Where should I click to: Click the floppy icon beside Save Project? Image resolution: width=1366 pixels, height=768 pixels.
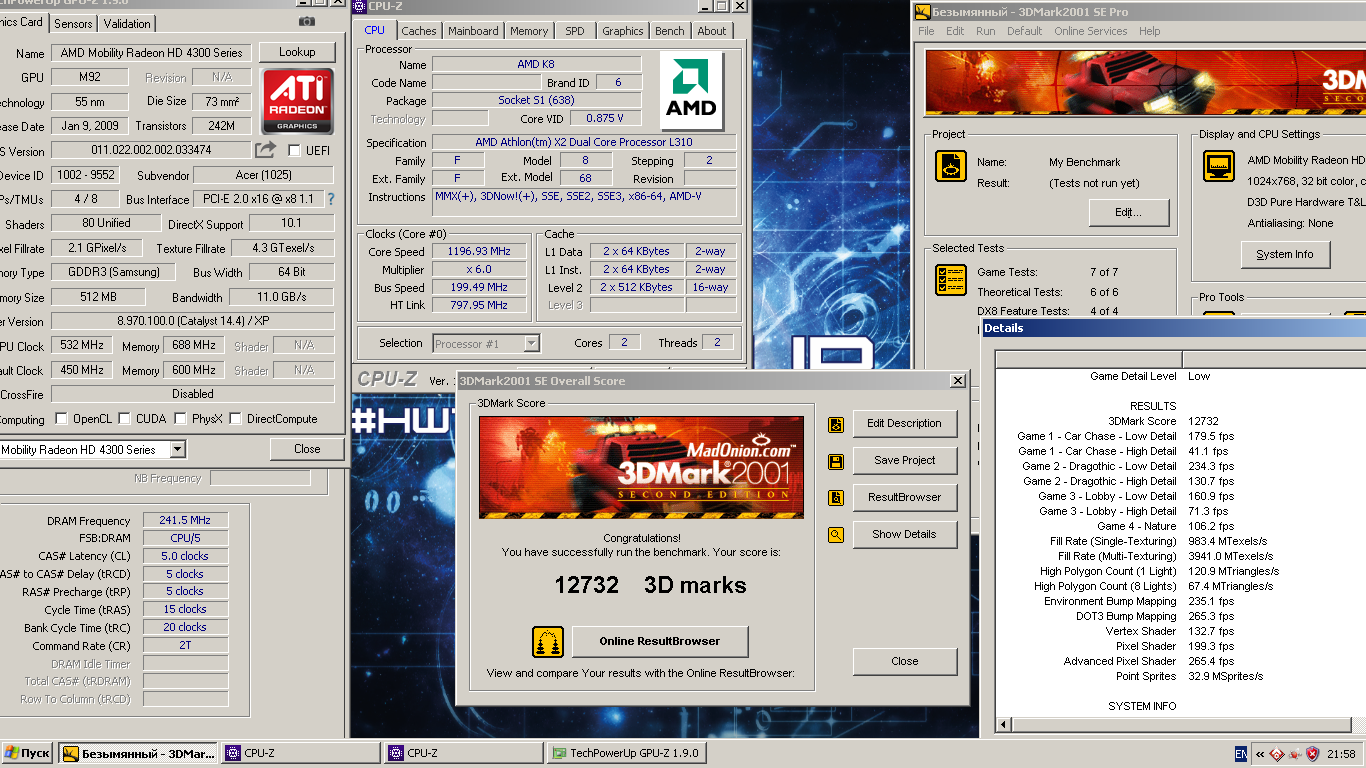pos(836,461)
